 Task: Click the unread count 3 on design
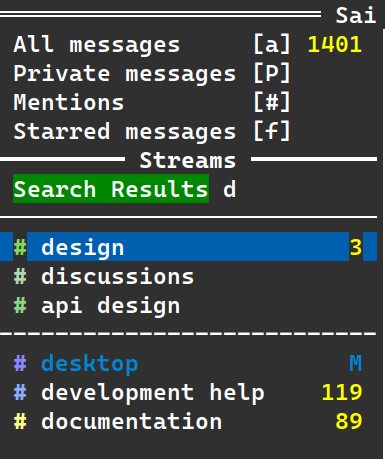coord(356,247)
